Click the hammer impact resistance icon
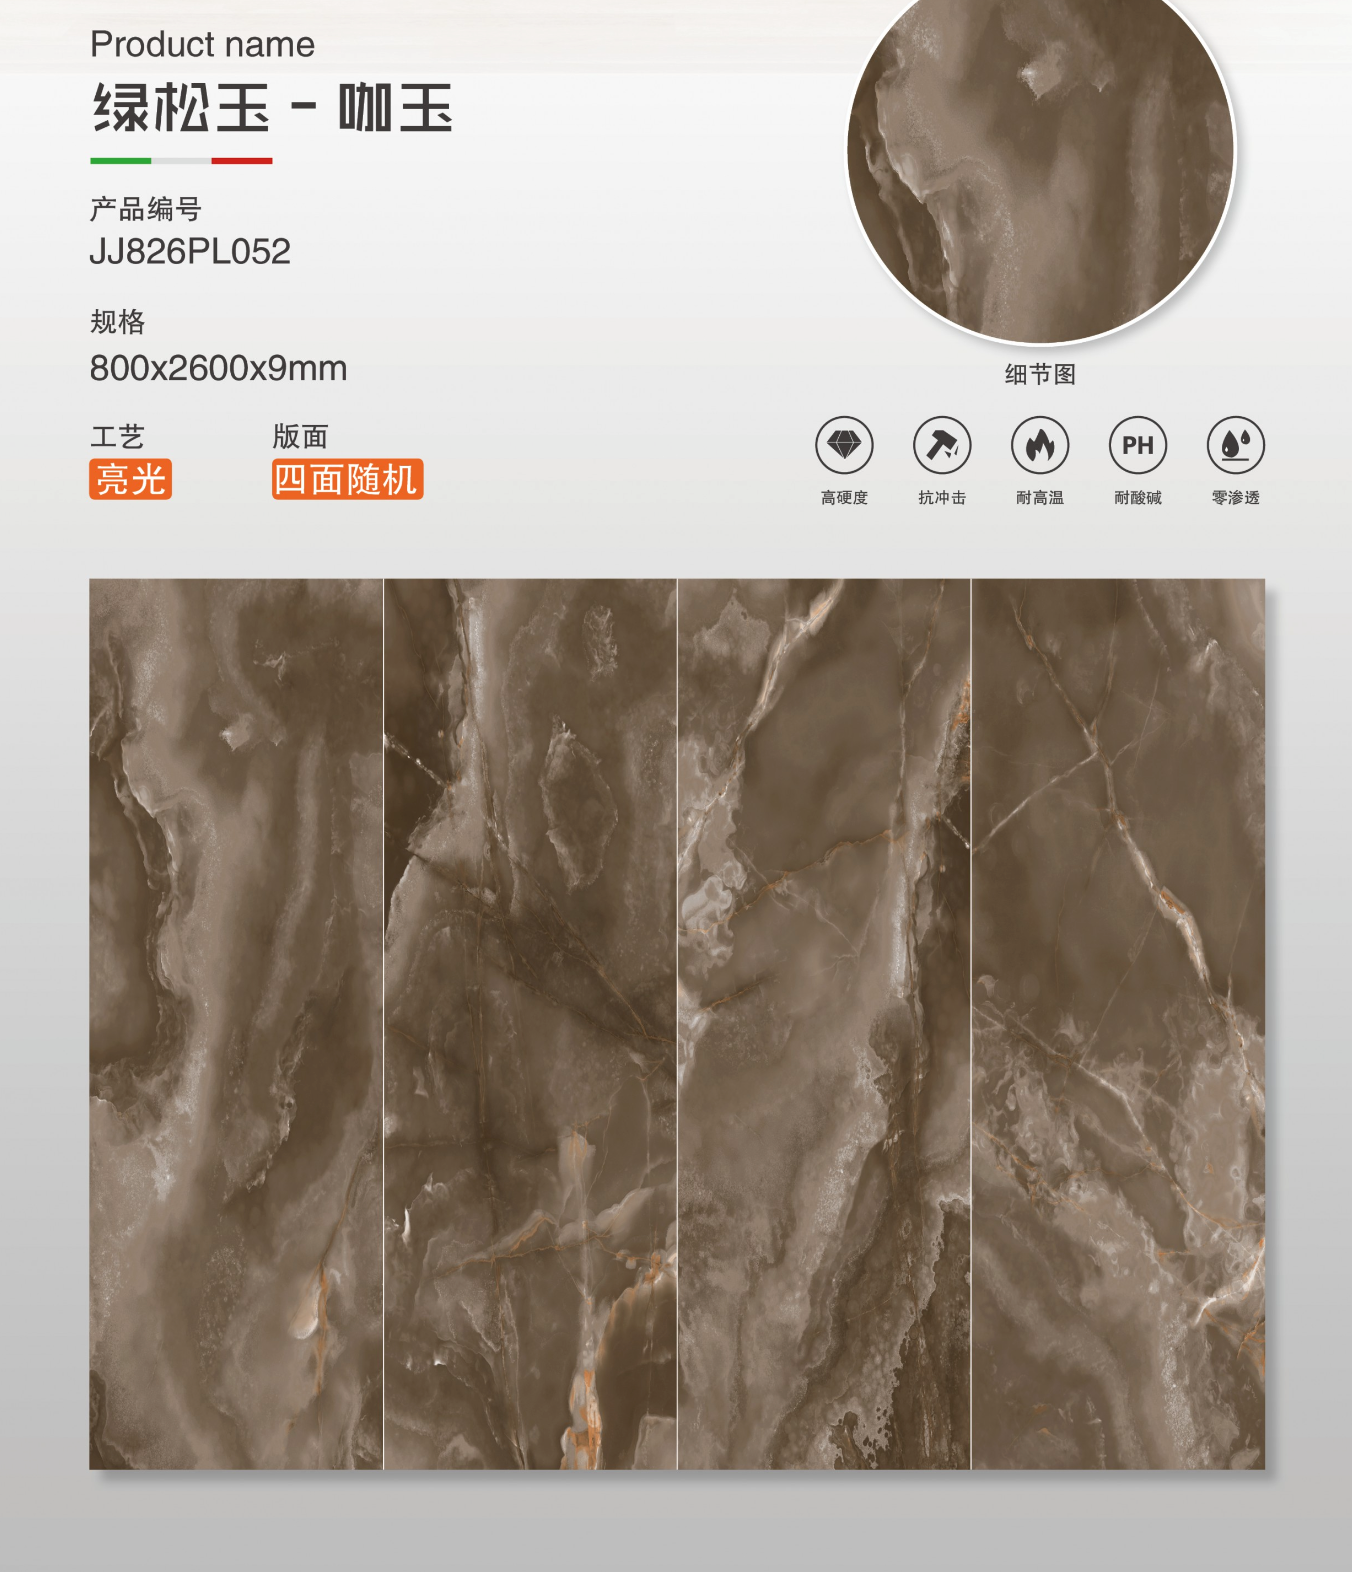 pos(942,445)
